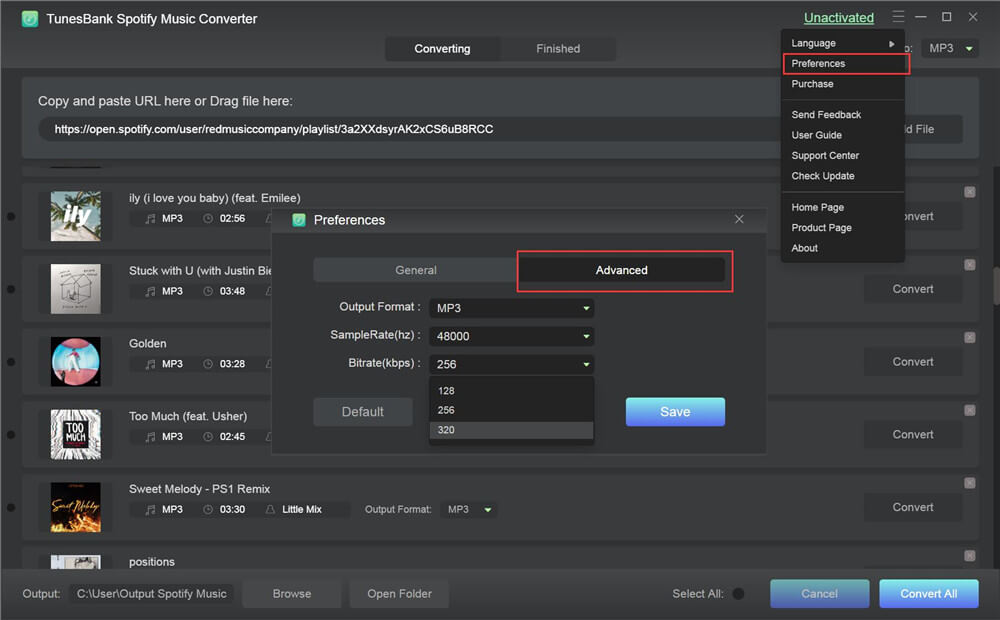Viewport: 1000px width, 620px height.
Task: Remove the Golden track with X icon
Action: click(969, 337)
